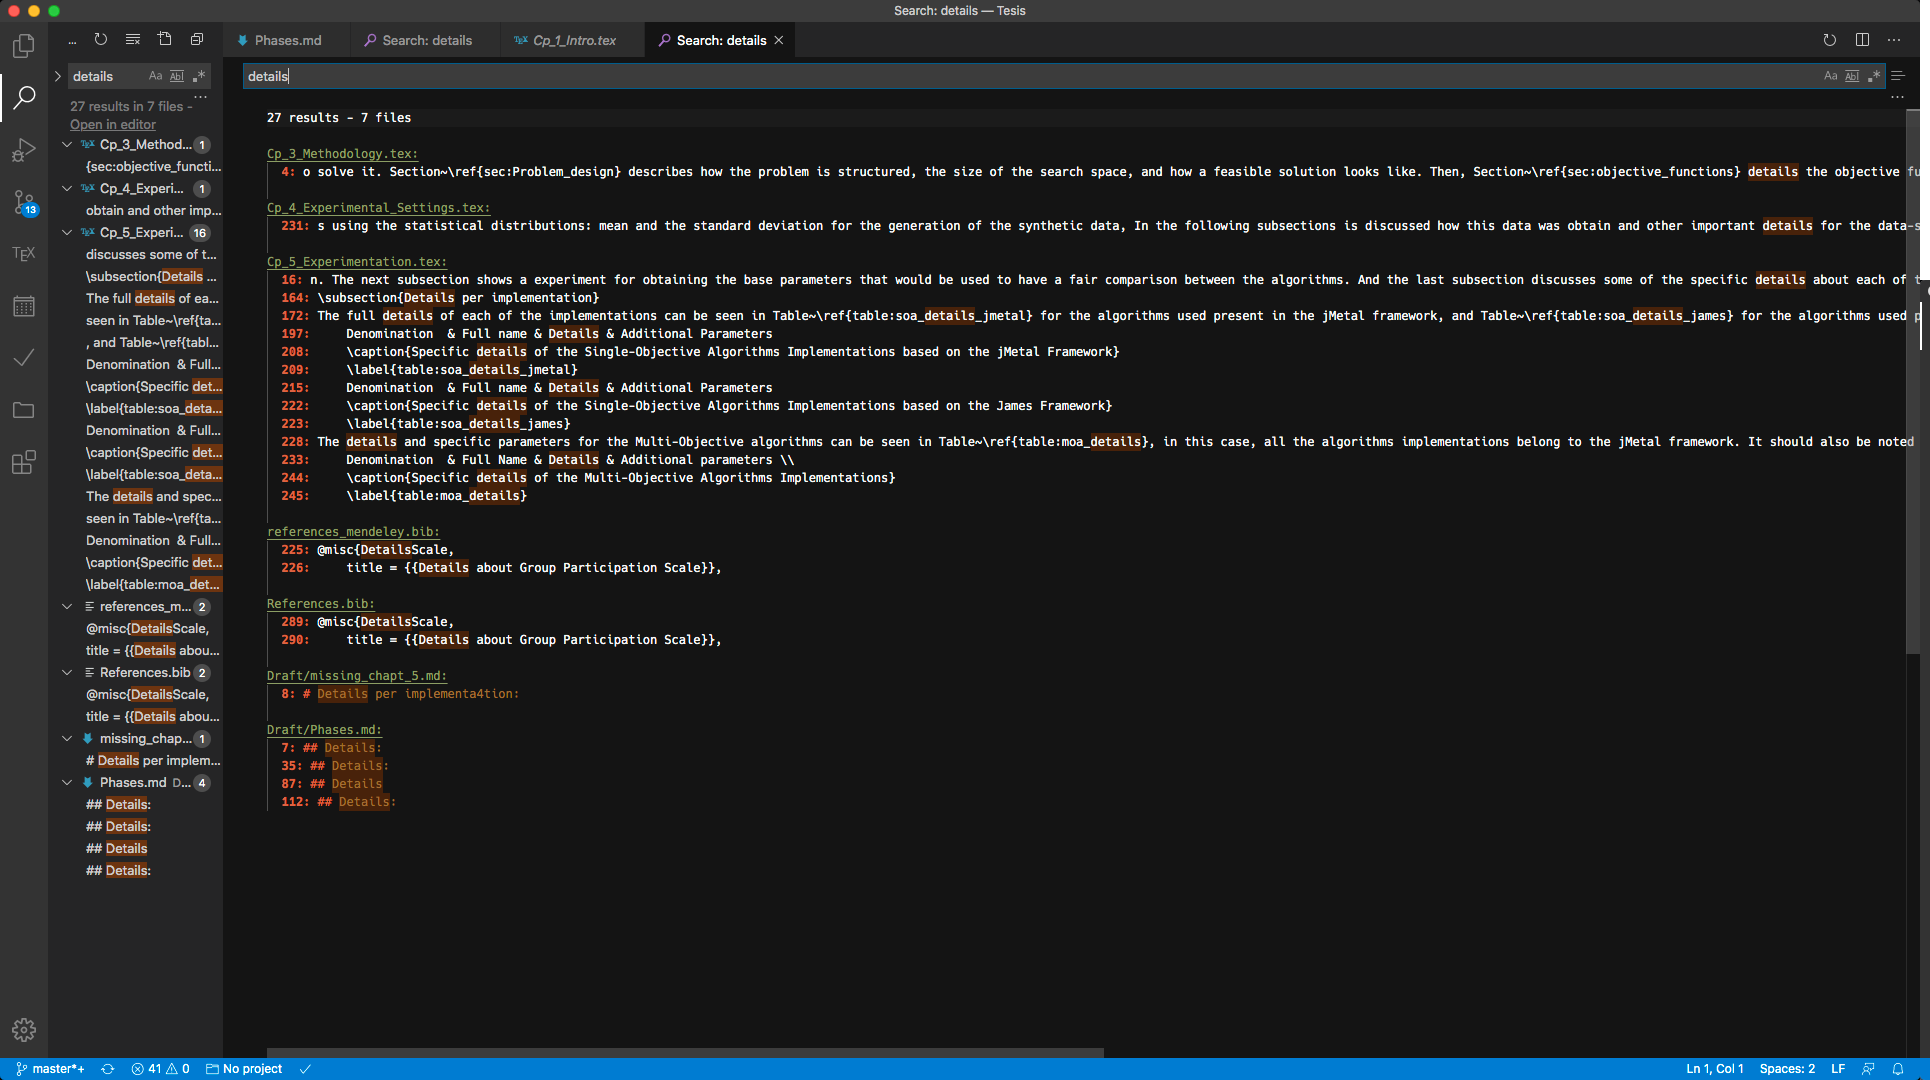Click the Open in editor link
The height and width of the screenshot is (1080, 1930).
point(112,124)
